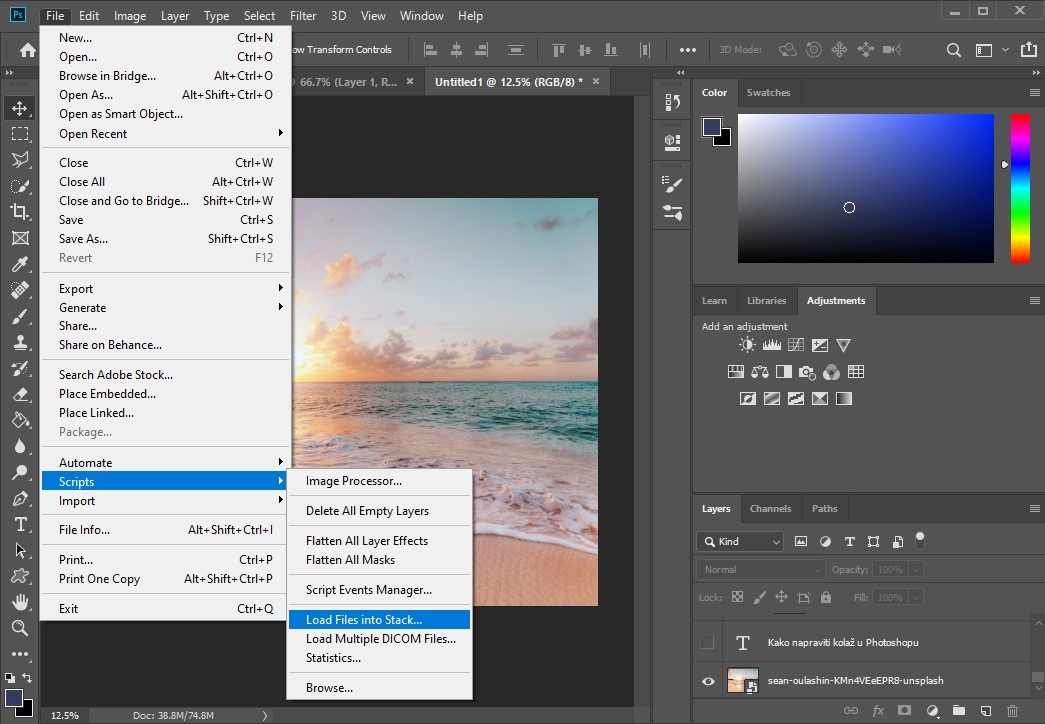The image size is (1045, 724).
Task: Show the Kako napraviti kolaž text layer
Action: pos(708,643)
